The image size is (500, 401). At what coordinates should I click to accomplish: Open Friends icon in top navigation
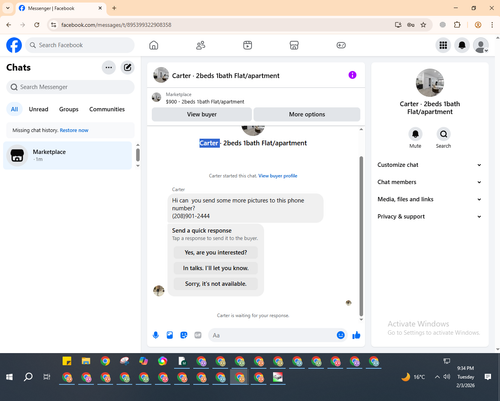pos(200,45)
